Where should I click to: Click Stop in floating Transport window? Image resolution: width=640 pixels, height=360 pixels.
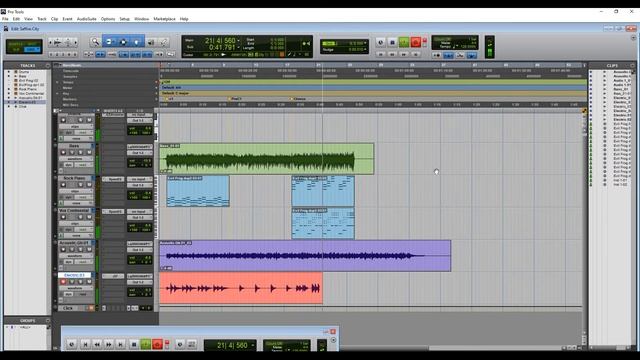coord(134,344)
